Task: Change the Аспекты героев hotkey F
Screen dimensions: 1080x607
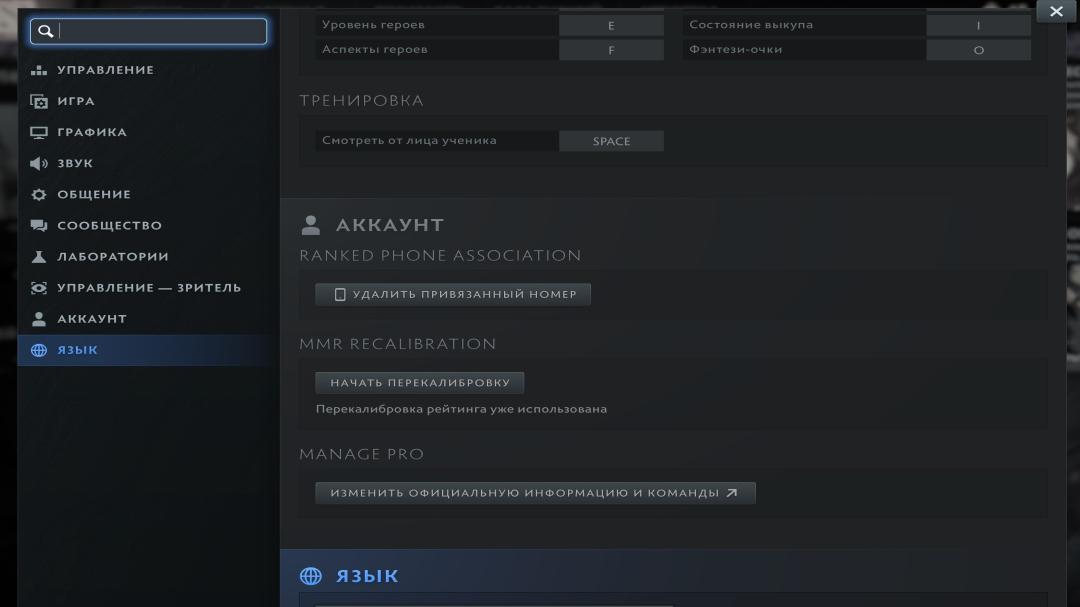Action: click(611, 50)
